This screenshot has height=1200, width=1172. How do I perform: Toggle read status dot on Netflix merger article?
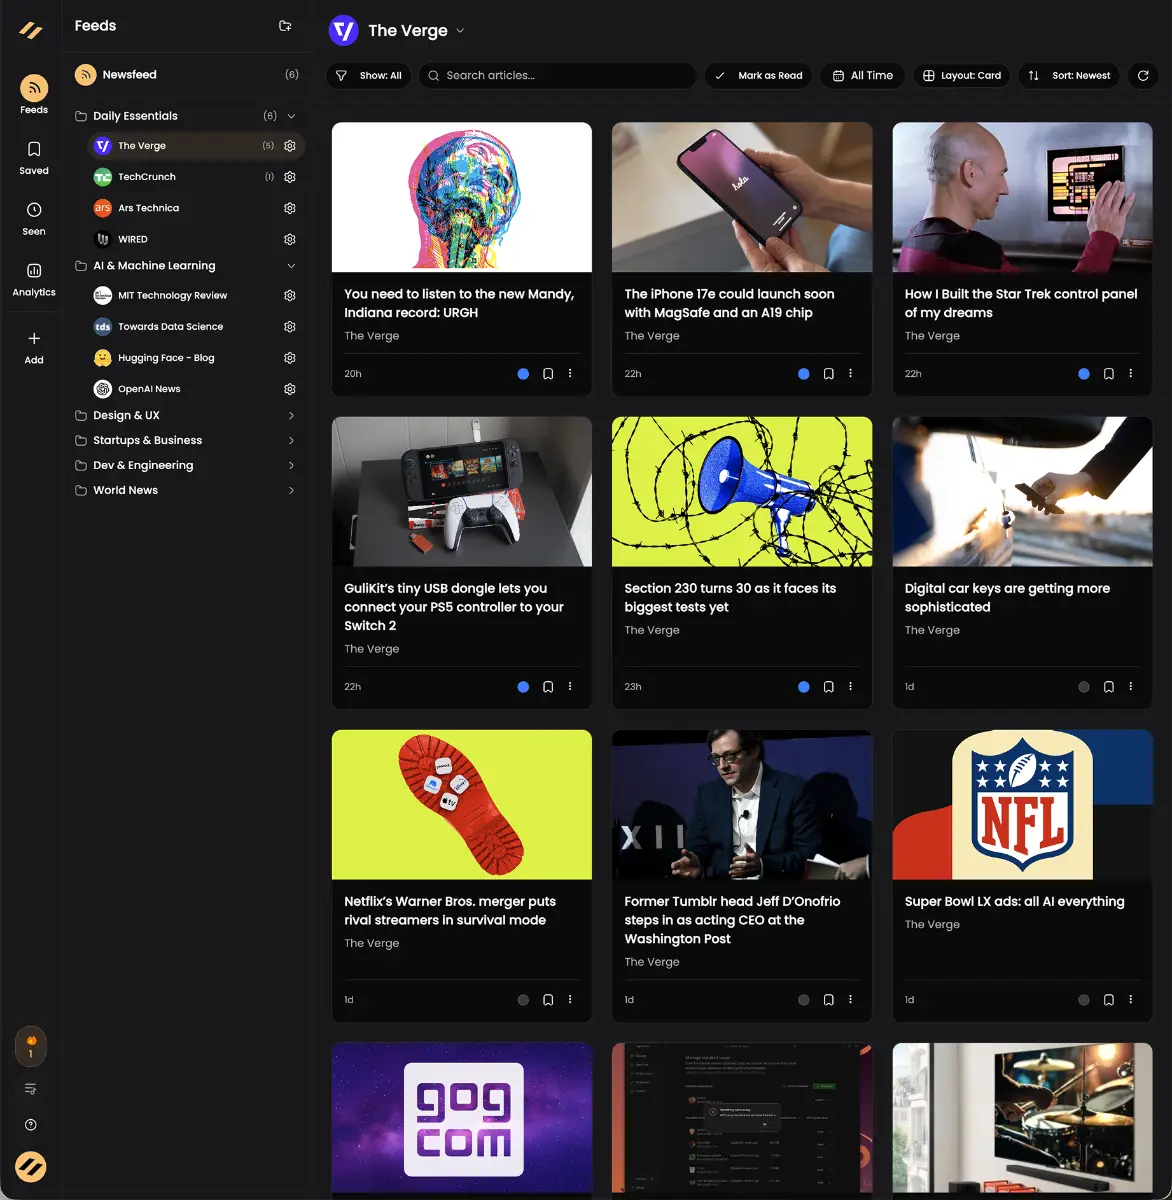point(523,1000)
